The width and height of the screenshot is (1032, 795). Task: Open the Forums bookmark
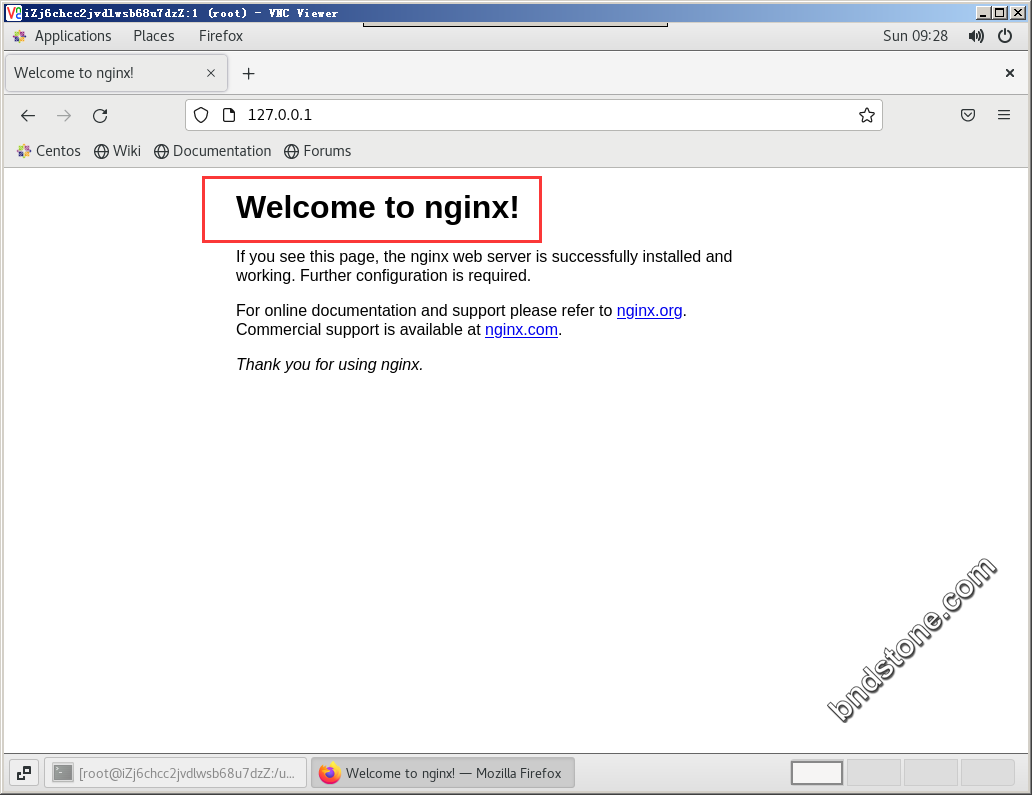[318, 151]
